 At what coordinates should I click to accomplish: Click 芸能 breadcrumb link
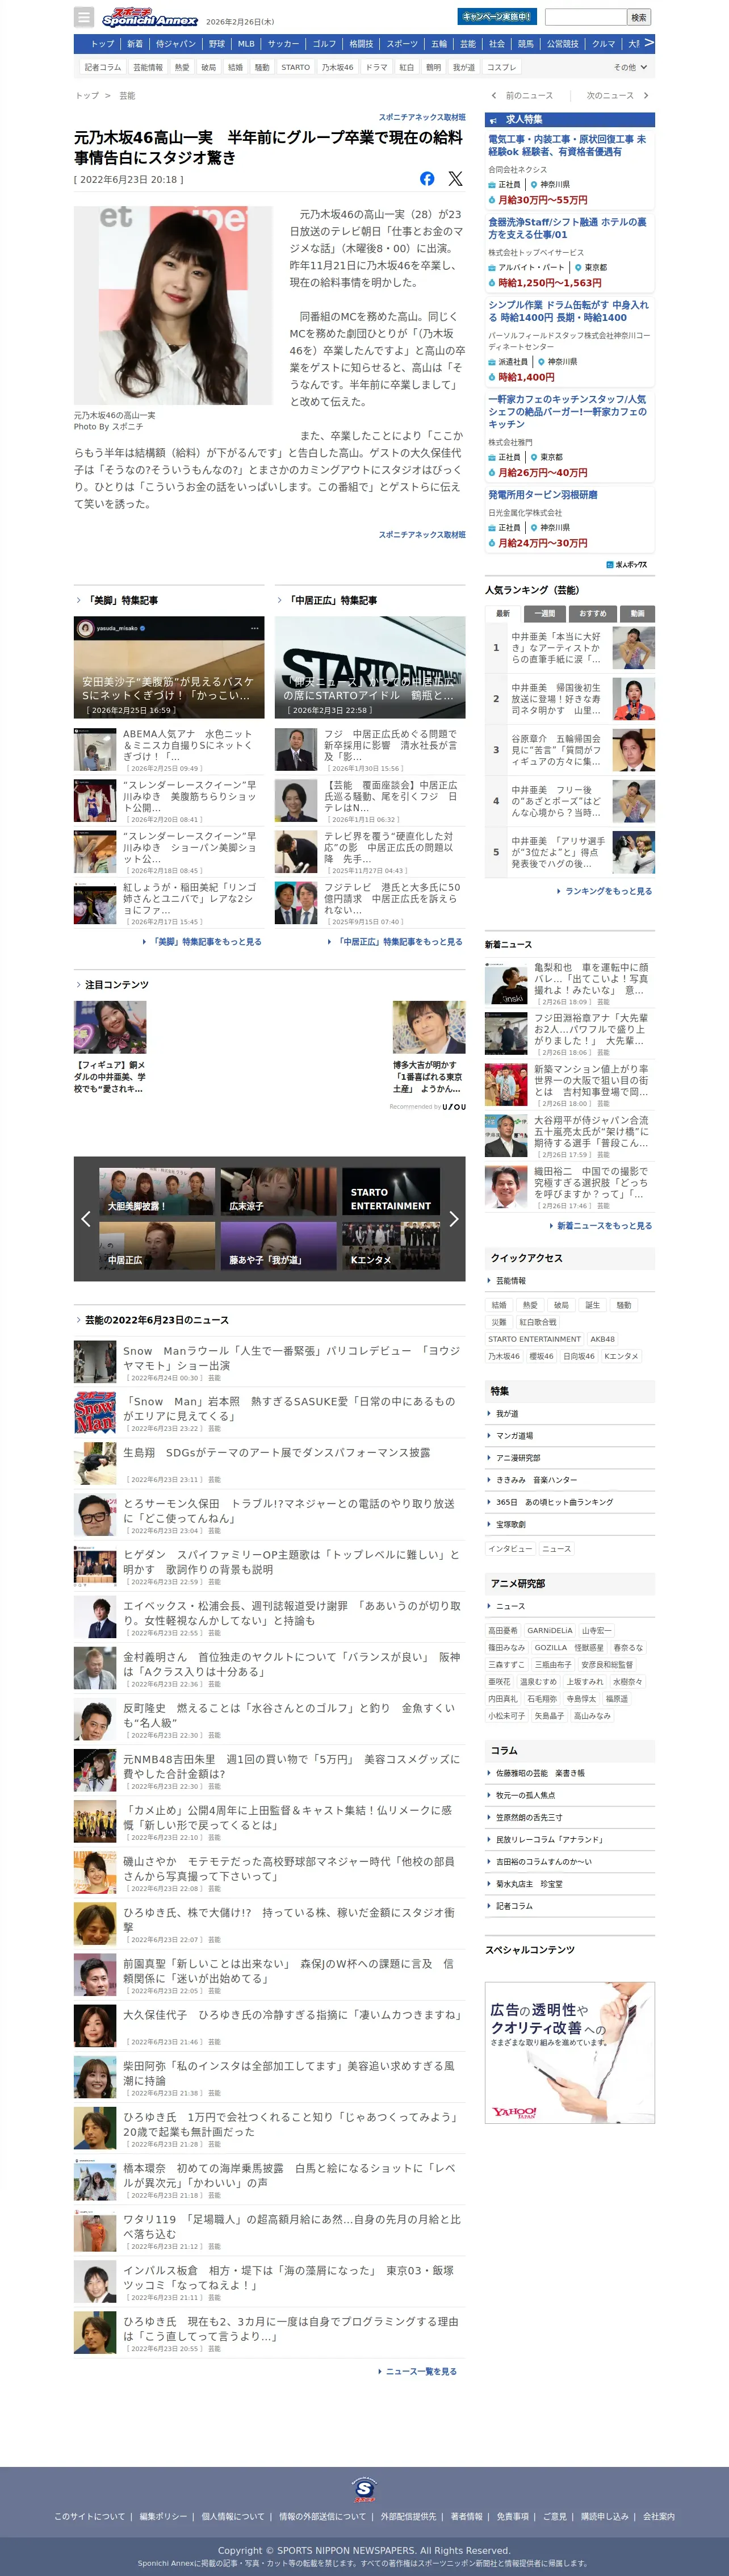point(127,96)
